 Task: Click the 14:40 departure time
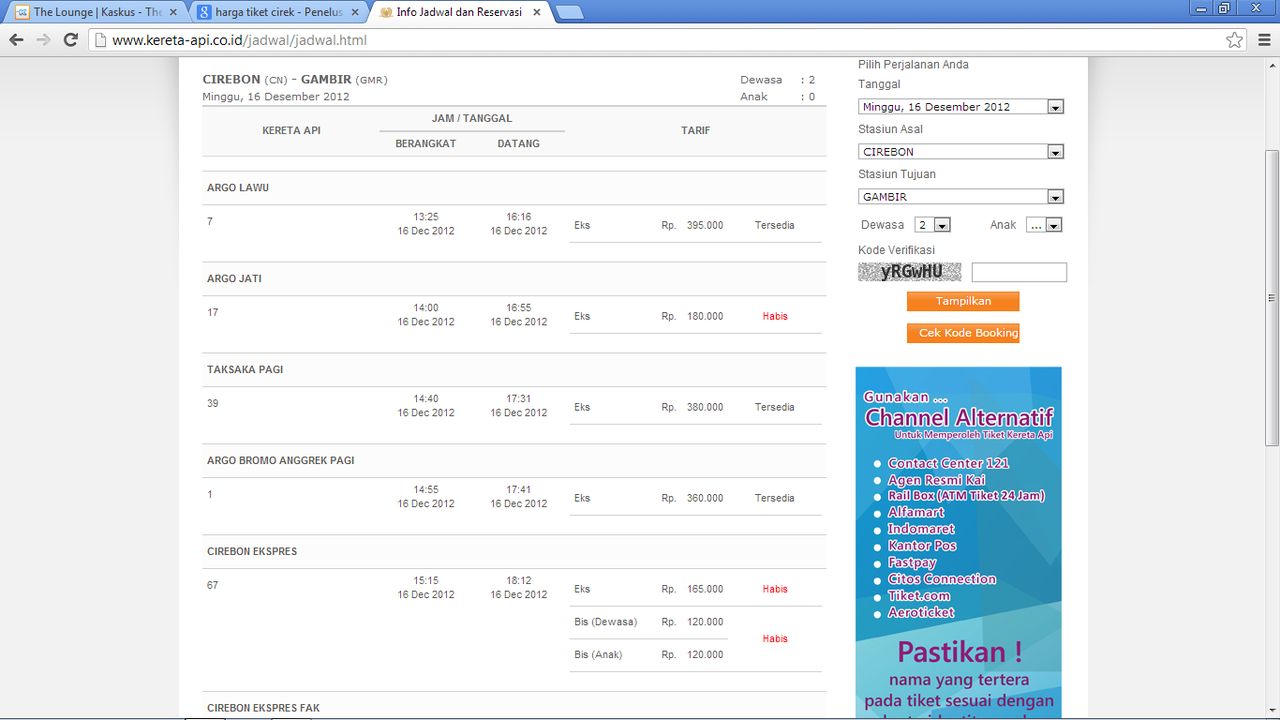(x=426, y=399)
